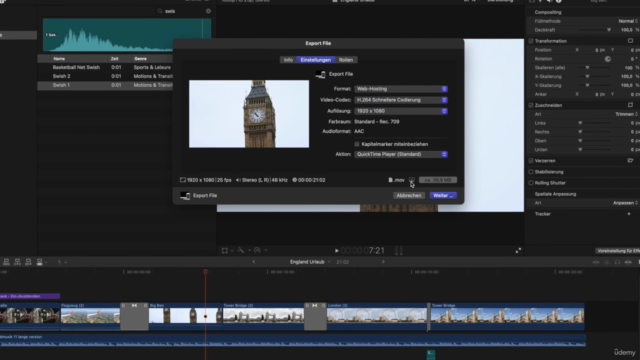640x360 pixels.
Task: Toggle the headphones solo icon in timeline
Action: pos(617,262)
